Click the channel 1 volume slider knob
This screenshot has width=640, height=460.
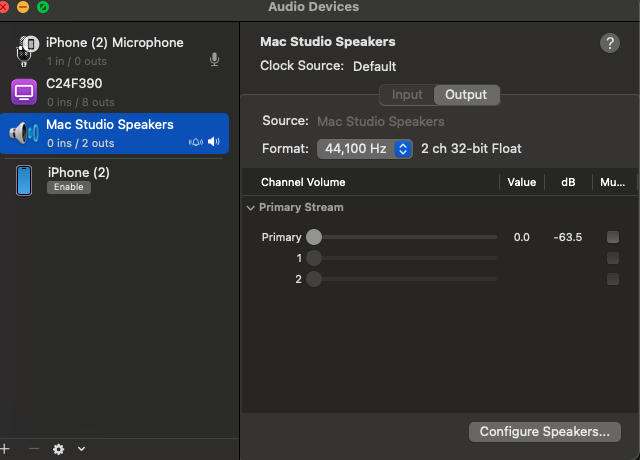pyautogui.click(x=314, y=258)
